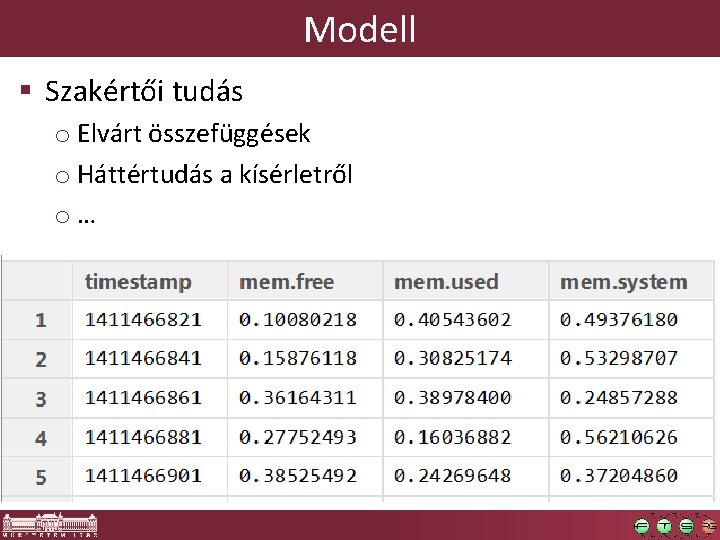Click the red RG circle icon
Screen dimensions: 720x540
point(709,526)
